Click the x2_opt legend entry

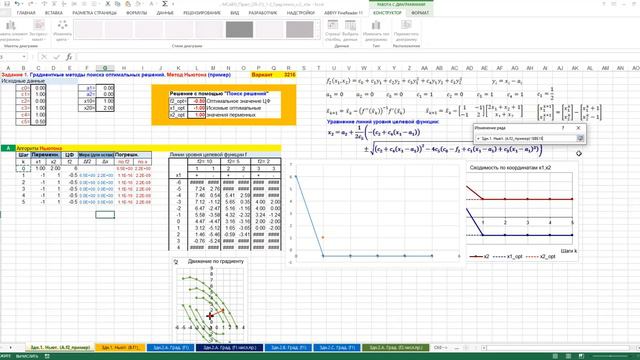point(541,256)
